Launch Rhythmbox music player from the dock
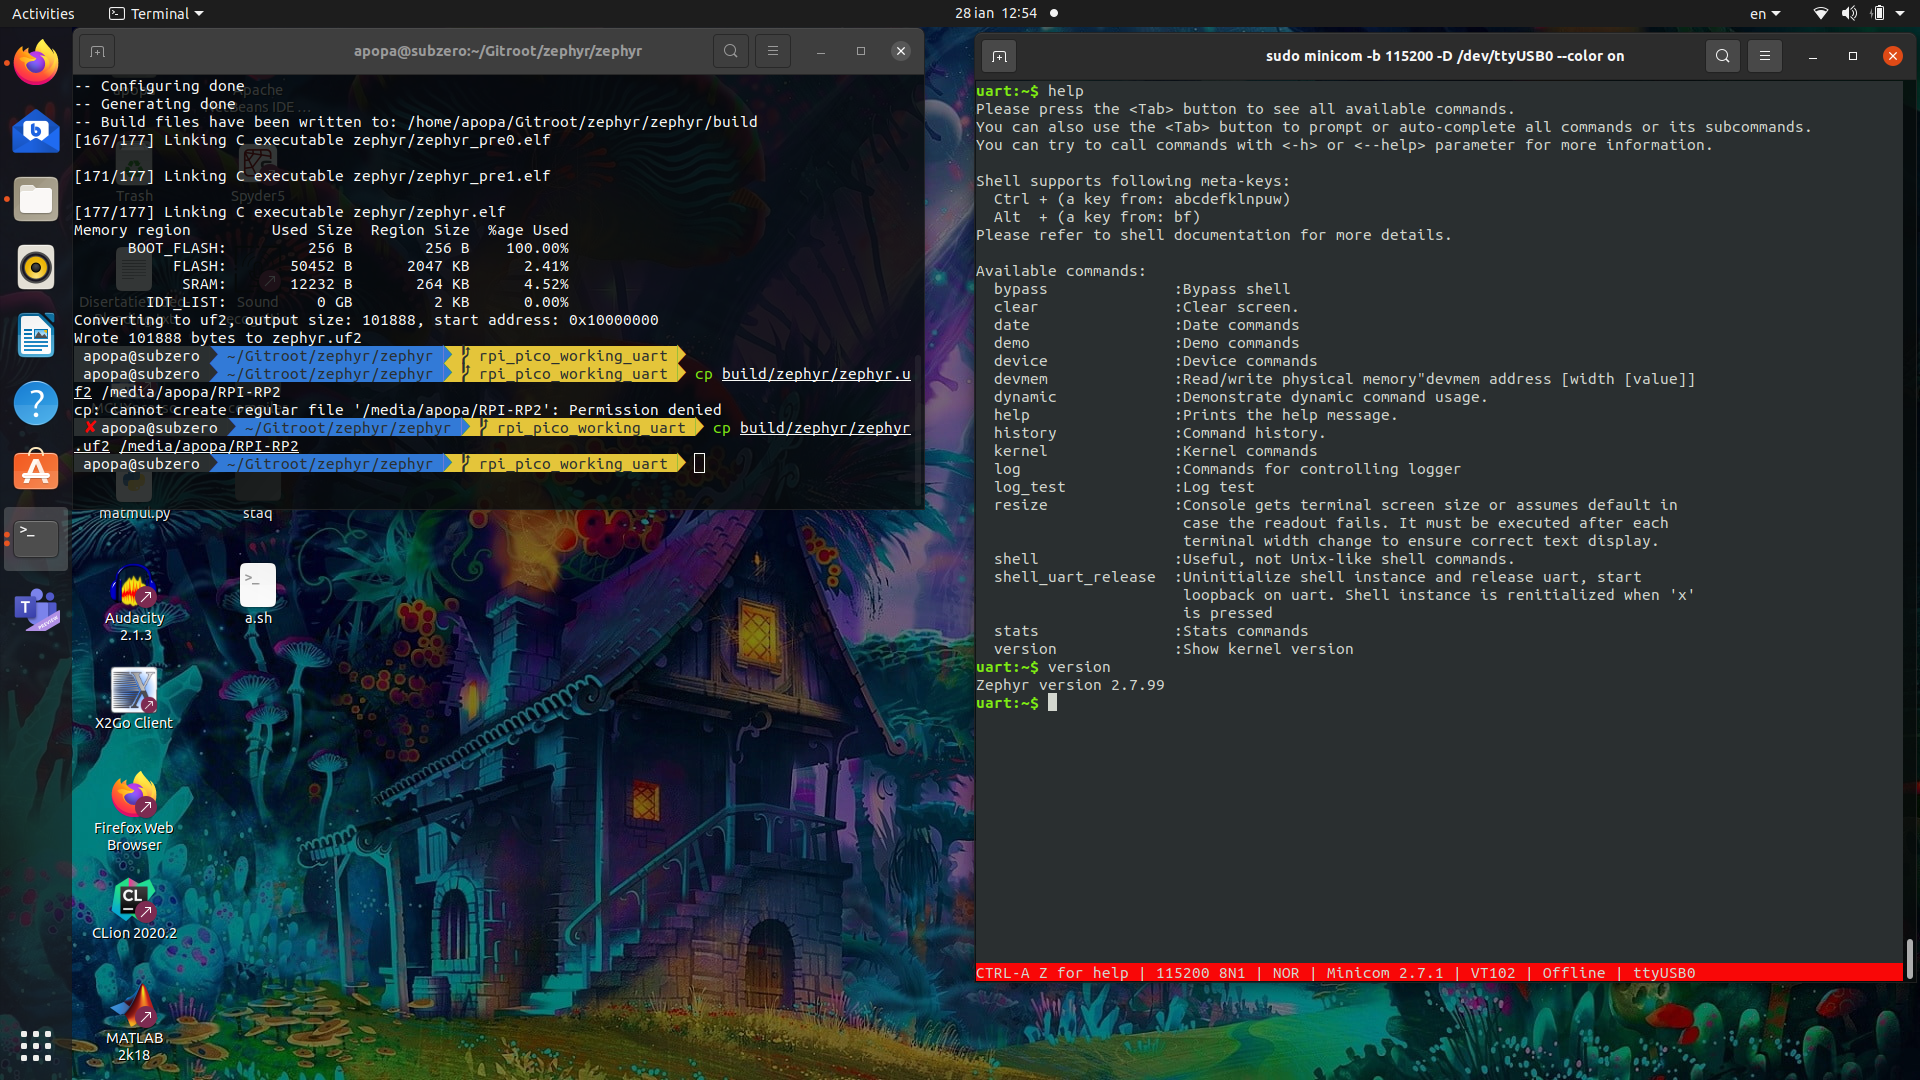 pos(35,267)
